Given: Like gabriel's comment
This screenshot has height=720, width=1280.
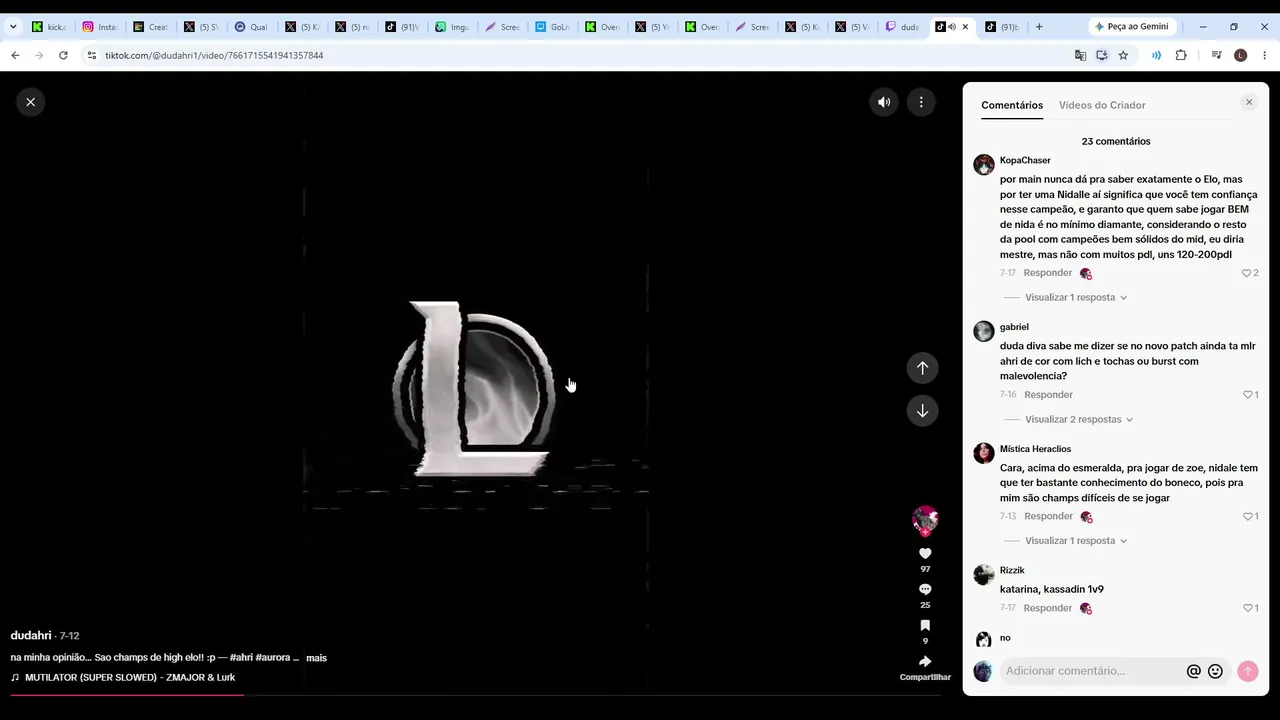Looking at the screenshot, I should (1247, 395).
